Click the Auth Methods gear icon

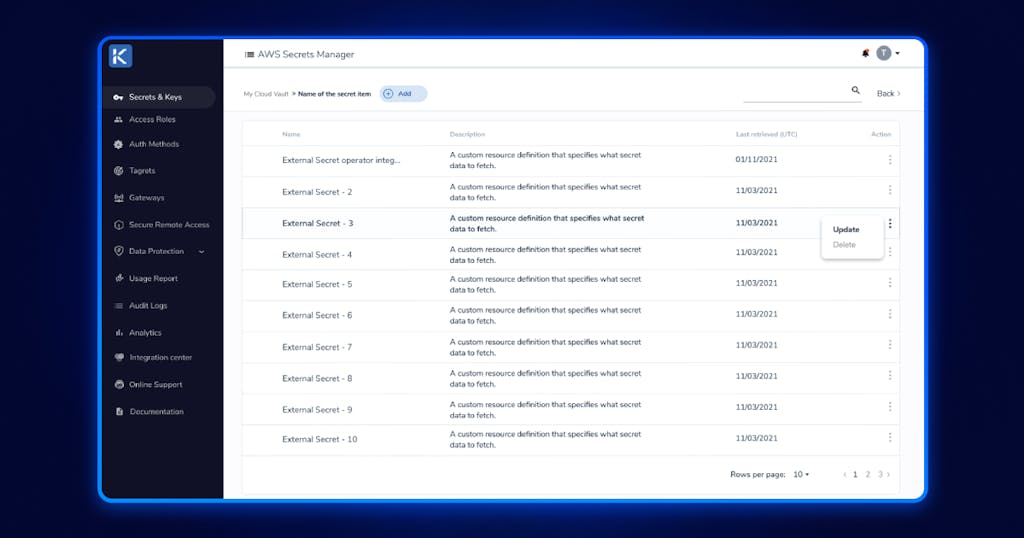pyautogui.click(x=118, y=144)
